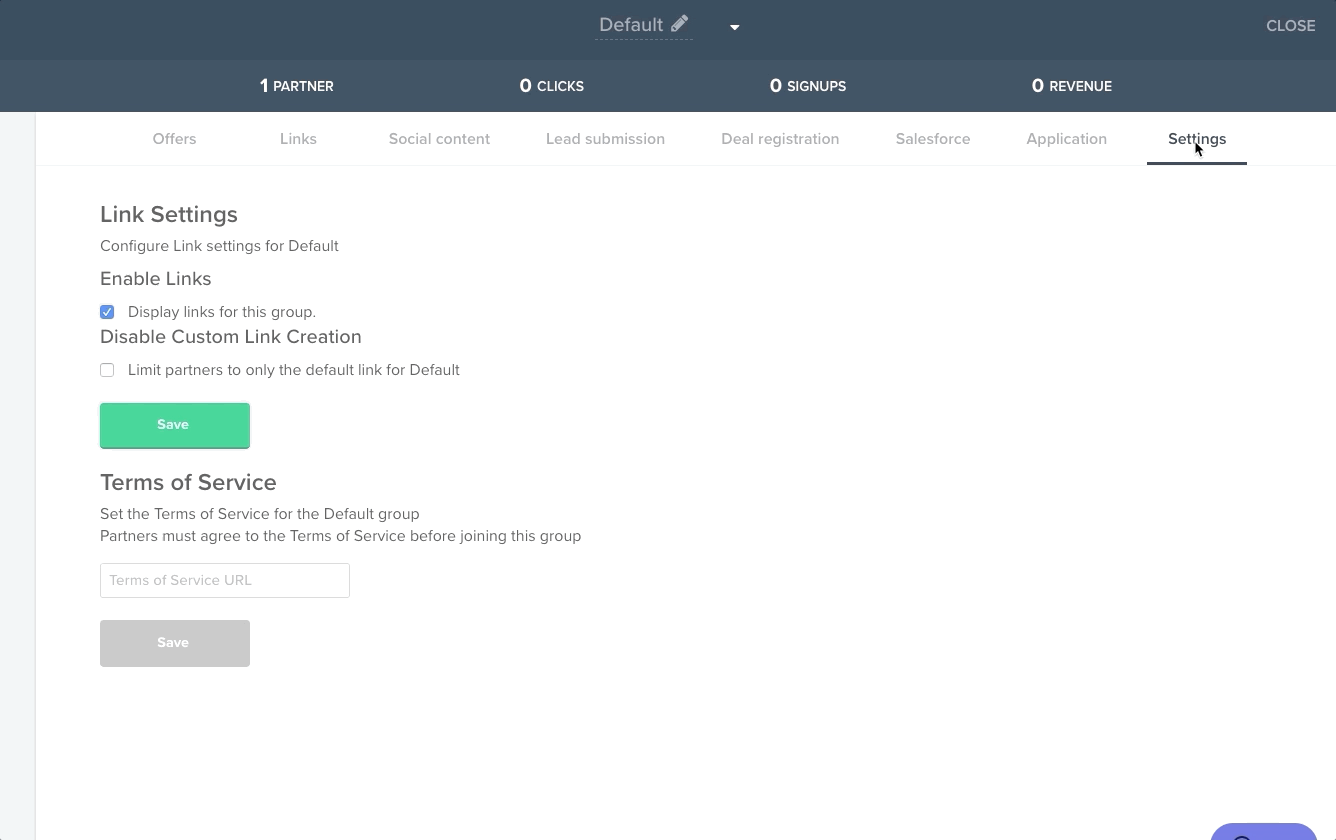Open the Salesforce tab
The width and height of the screenshot is (1336, 840).
click(932, 139)
